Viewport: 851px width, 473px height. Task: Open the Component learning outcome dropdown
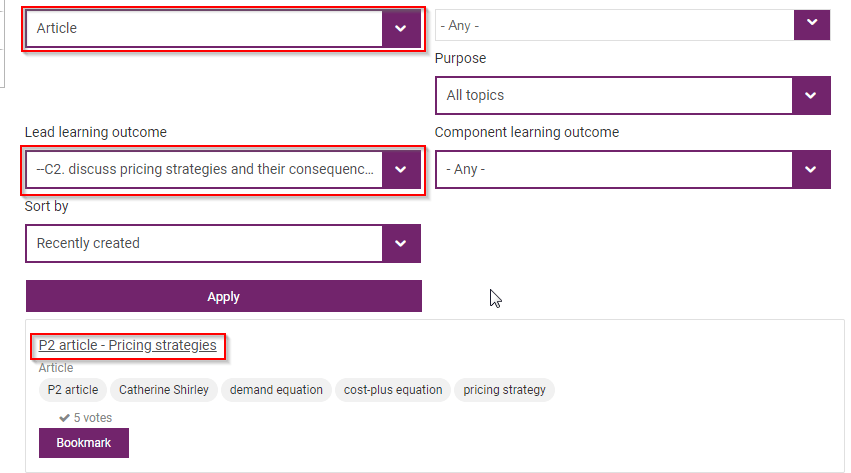pos(614,169)
